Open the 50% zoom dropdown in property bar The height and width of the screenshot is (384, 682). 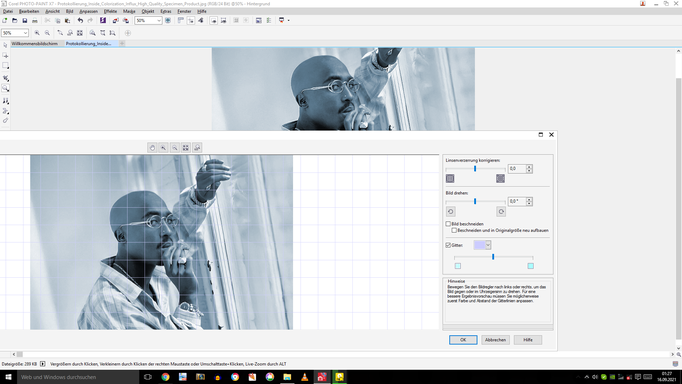coord(25,33)
